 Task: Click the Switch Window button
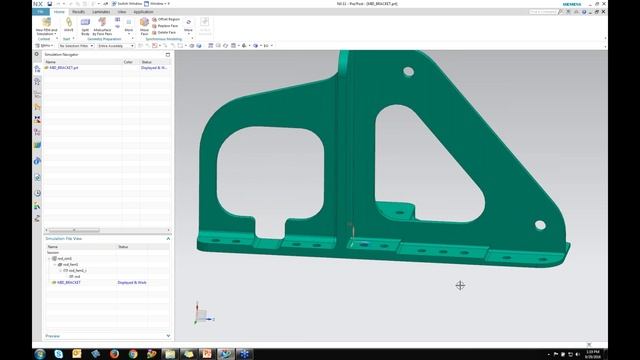pos(127,4)
